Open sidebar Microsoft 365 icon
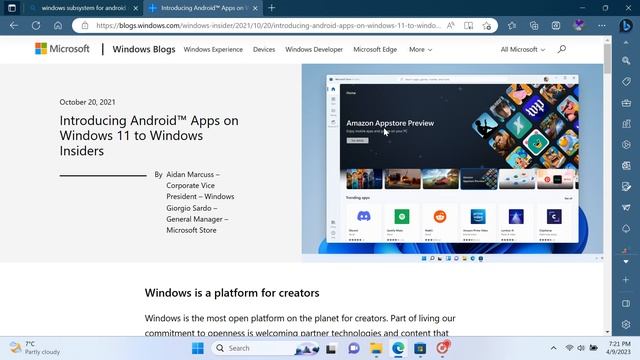The height and width of the screenshot is (360, 640). (x=626, y=144)
